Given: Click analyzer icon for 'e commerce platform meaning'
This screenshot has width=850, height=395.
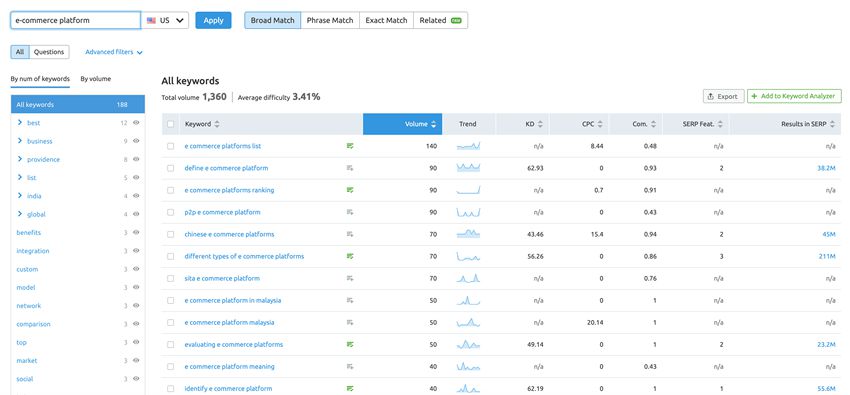Looking at the screenshot, I should 350,366.
